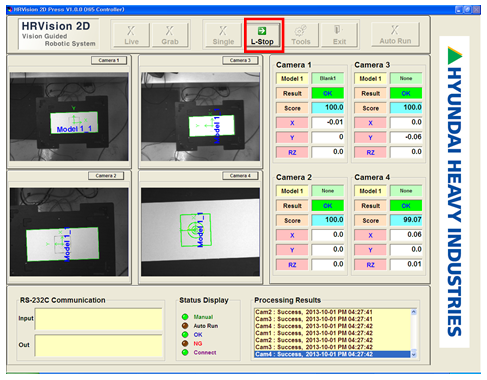Select the Cam4 Success result row

pos(332,354)
